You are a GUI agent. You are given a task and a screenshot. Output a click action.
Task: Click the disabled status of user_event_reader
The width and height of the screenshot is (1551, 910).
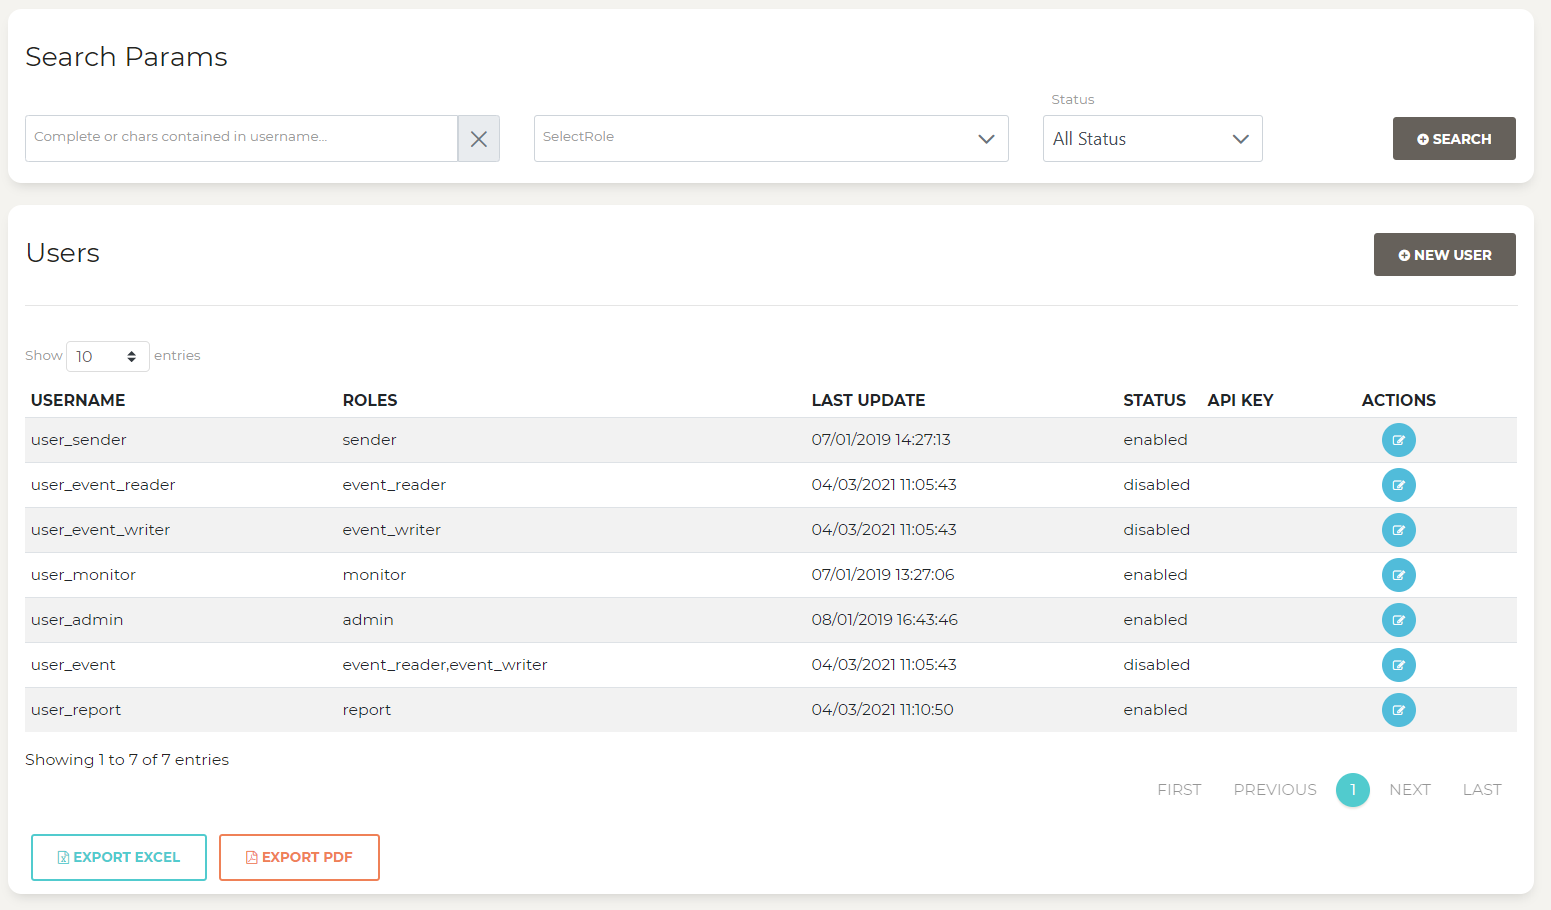click(1156, 485)
